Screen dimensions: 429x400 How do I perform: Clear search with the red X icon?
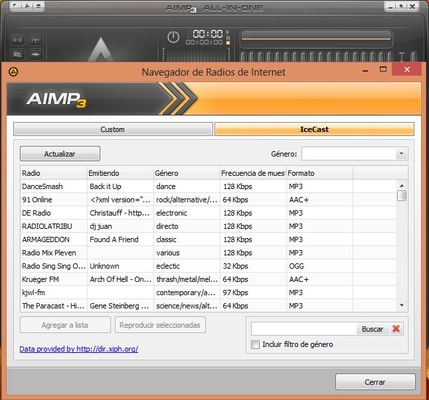[396, 329]
